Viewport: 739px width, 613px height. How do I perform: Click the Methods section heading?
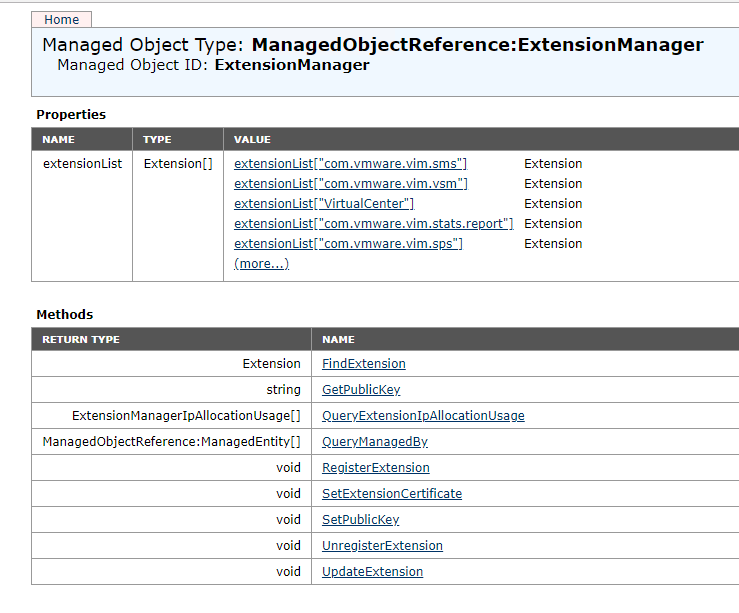click(x=65, y=314)
